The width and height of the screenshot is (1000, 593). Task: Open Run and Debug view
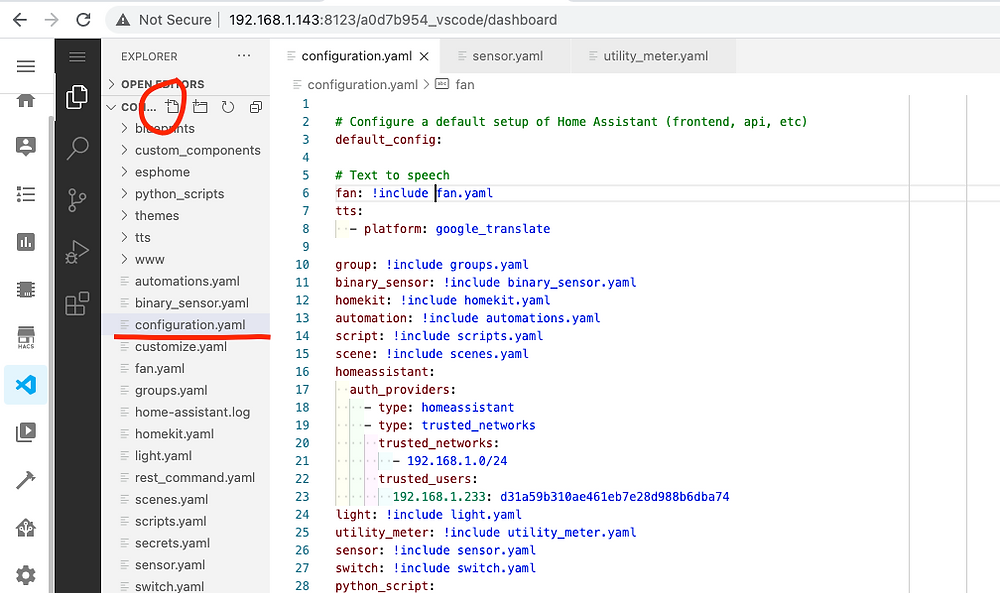tap(77, 252)
